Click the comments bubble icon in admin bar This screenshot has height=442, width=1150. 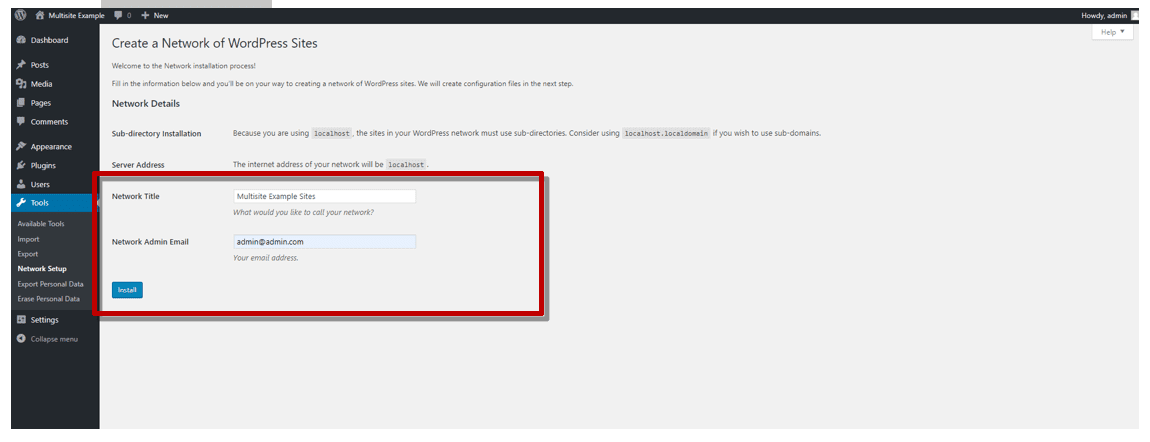pyautogui.click(x=119, y=16)
